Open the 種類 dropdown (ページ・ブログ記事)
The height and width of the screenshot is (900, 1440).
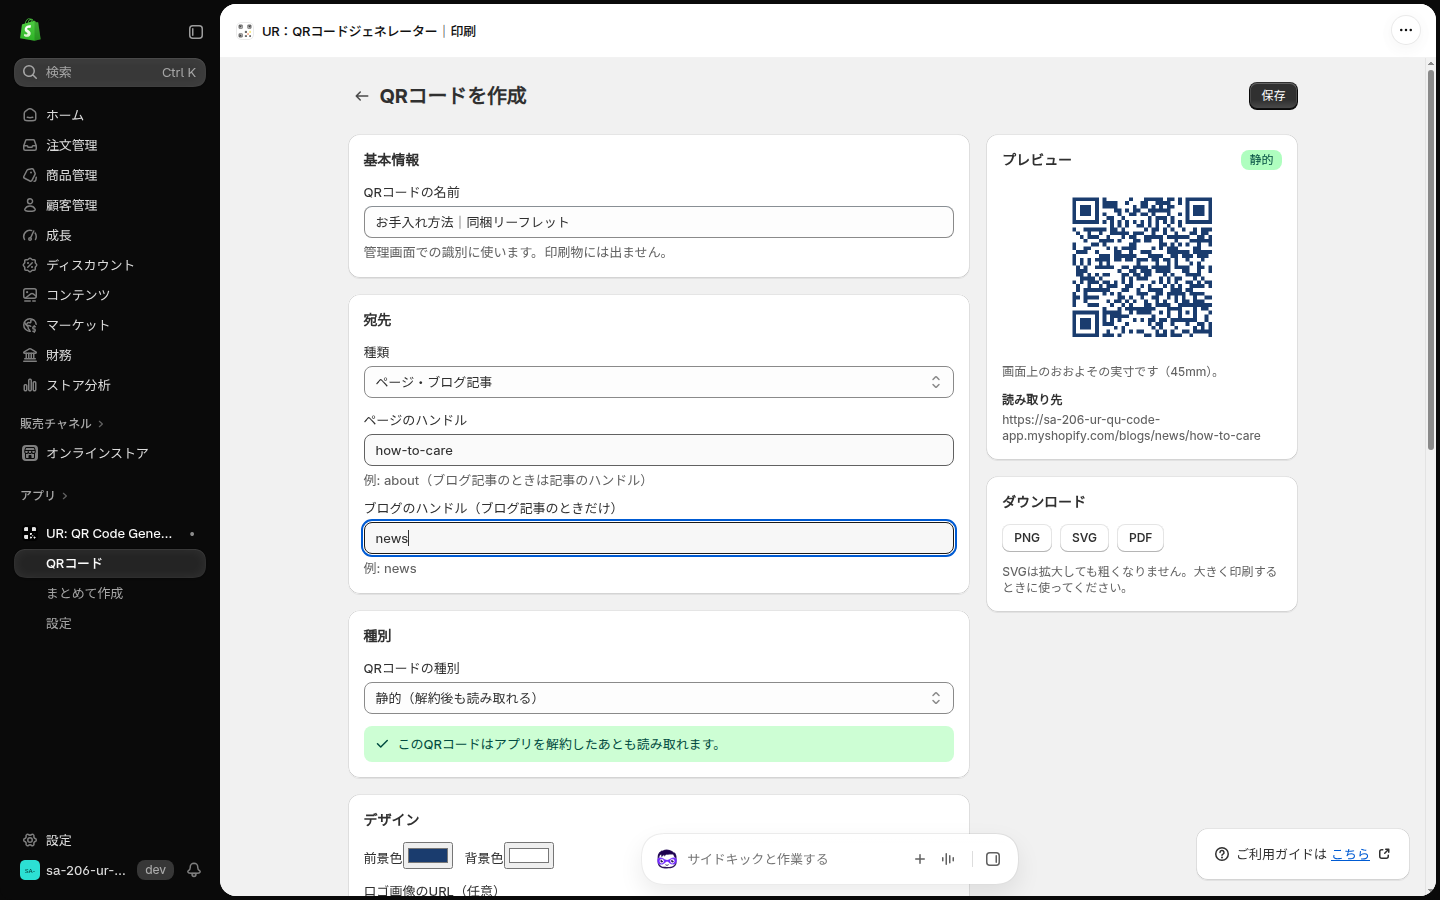tap(659, 382)
